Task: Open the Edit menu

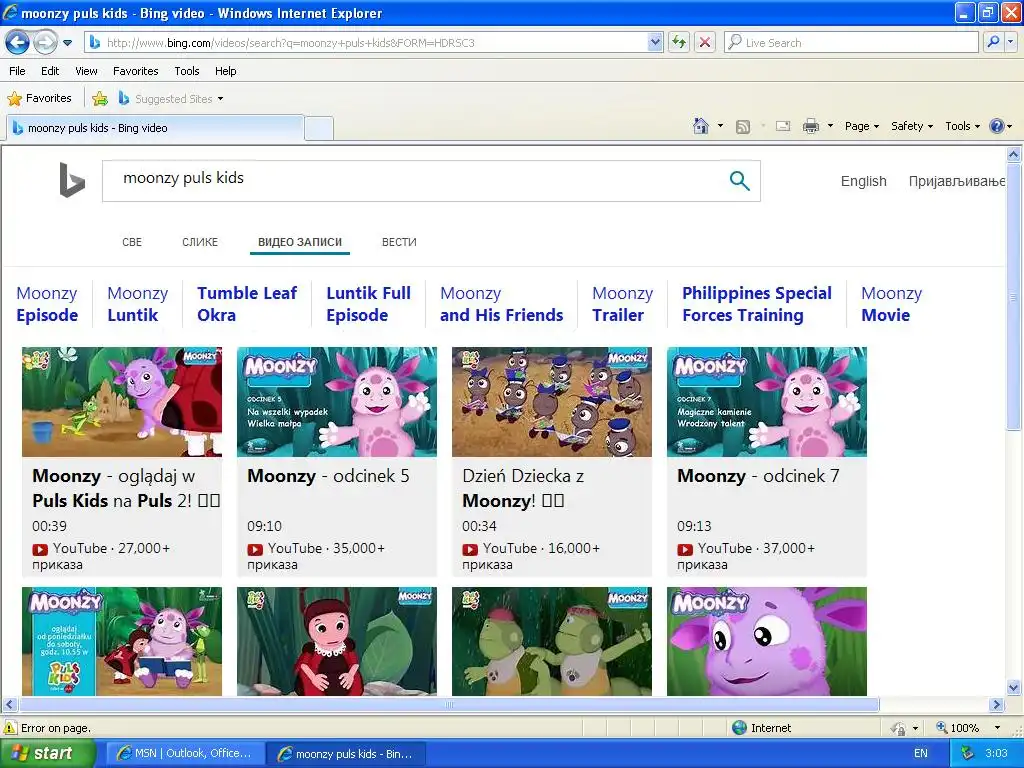Action: tap(50, 71)
